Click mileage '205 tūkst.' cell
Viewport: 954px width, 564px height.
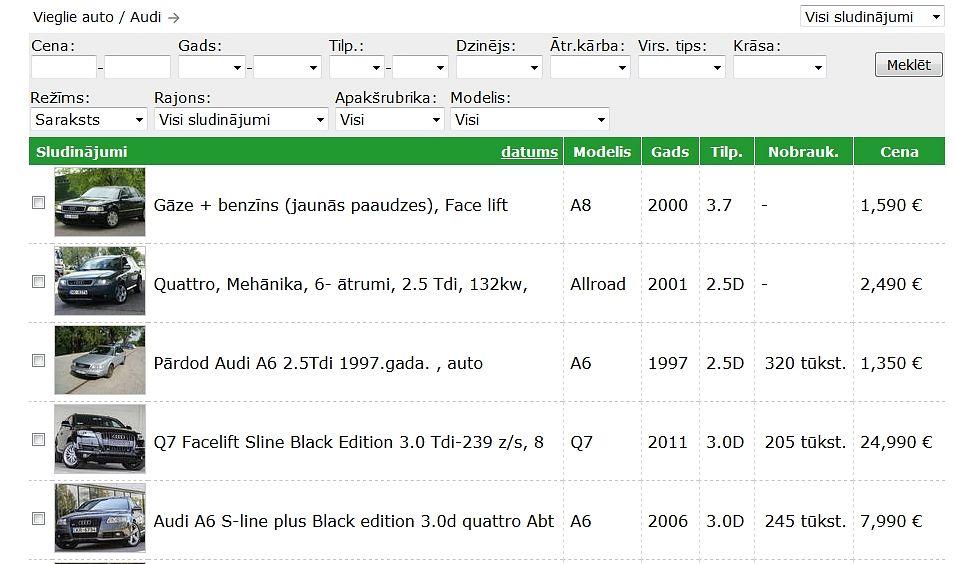[805, 442]
